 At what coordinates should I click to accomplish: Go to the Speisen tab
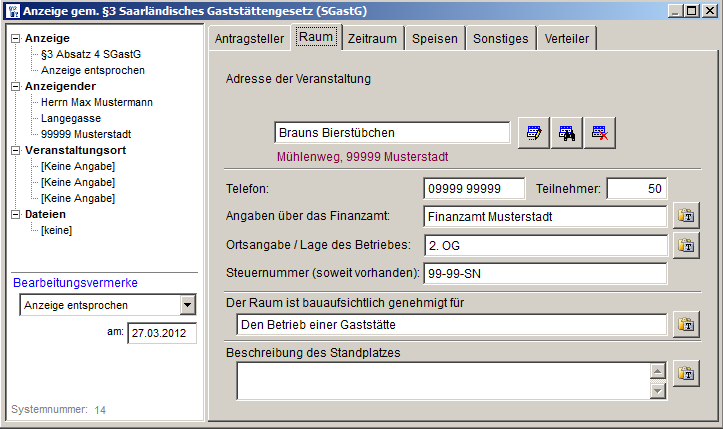[x=435, y=39]
